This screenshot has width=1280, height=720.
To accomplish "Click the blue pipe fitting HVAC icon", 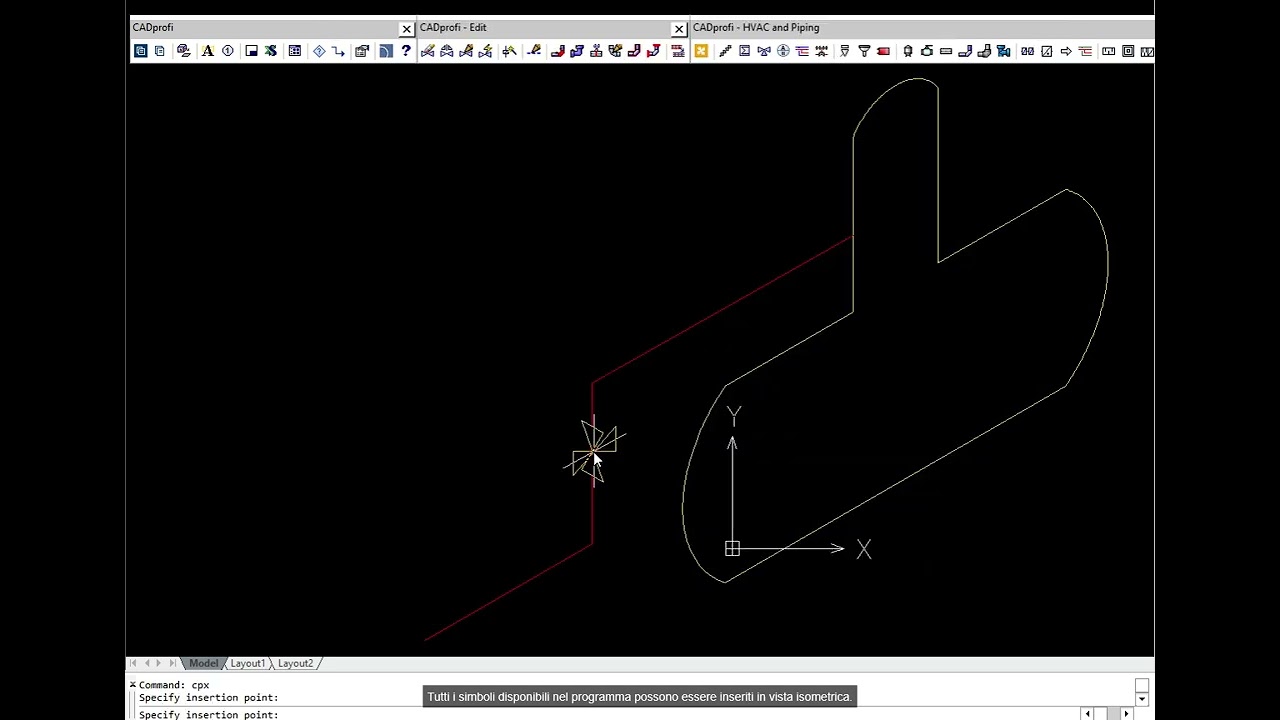I will pyautogui.click(x=1003, y=51).
